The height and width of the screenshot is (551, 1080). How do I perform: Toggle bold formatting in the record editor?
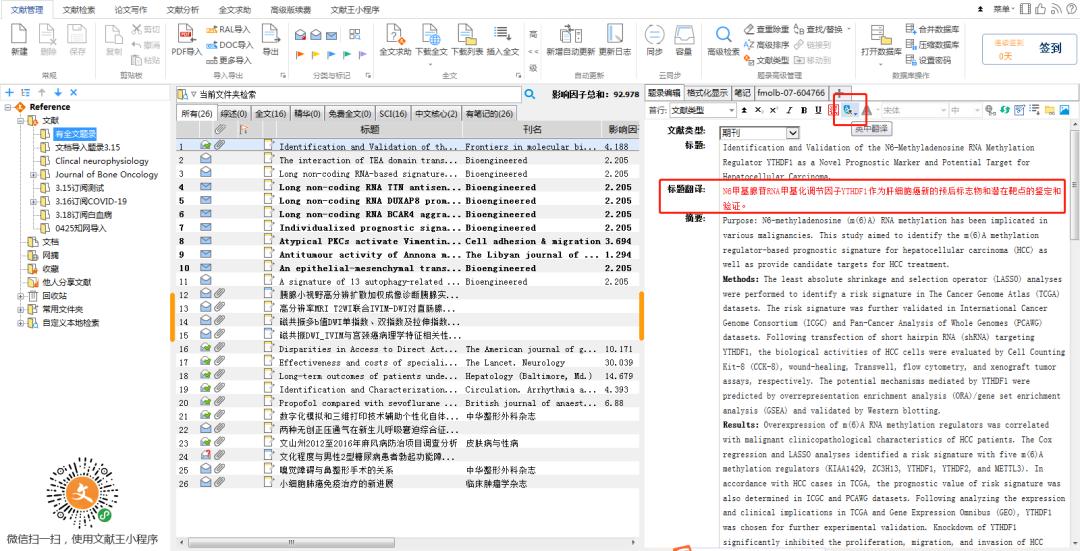(x=802, y=109)
